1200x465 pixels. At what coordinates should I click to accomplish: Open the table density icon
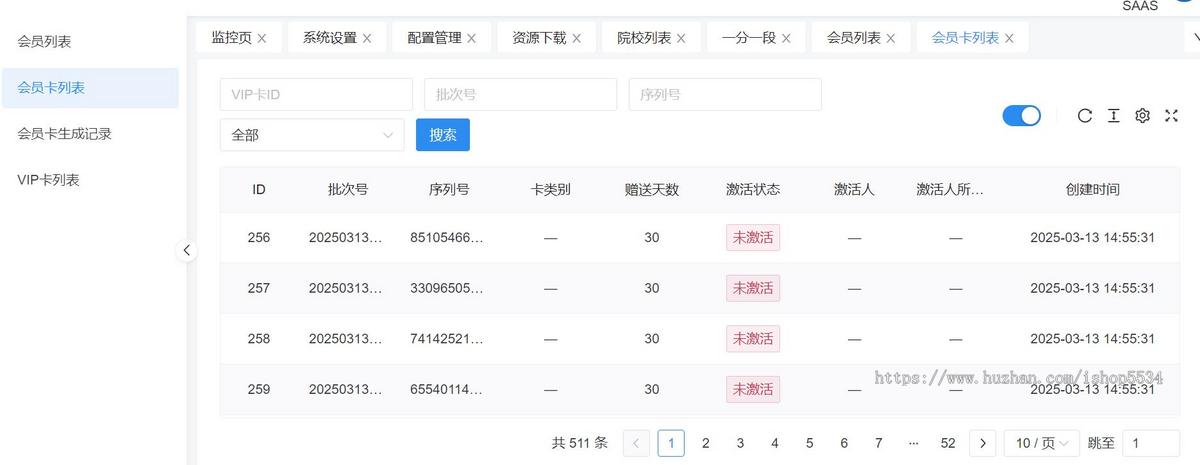(1113, 116)
